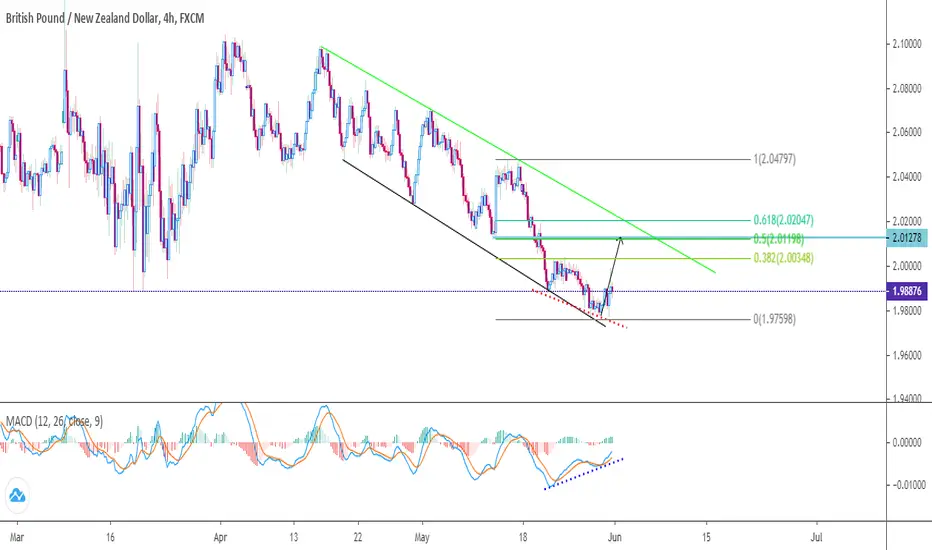
Task: Click the 2.06000 price axis value
Action: (x=907, y=132)
